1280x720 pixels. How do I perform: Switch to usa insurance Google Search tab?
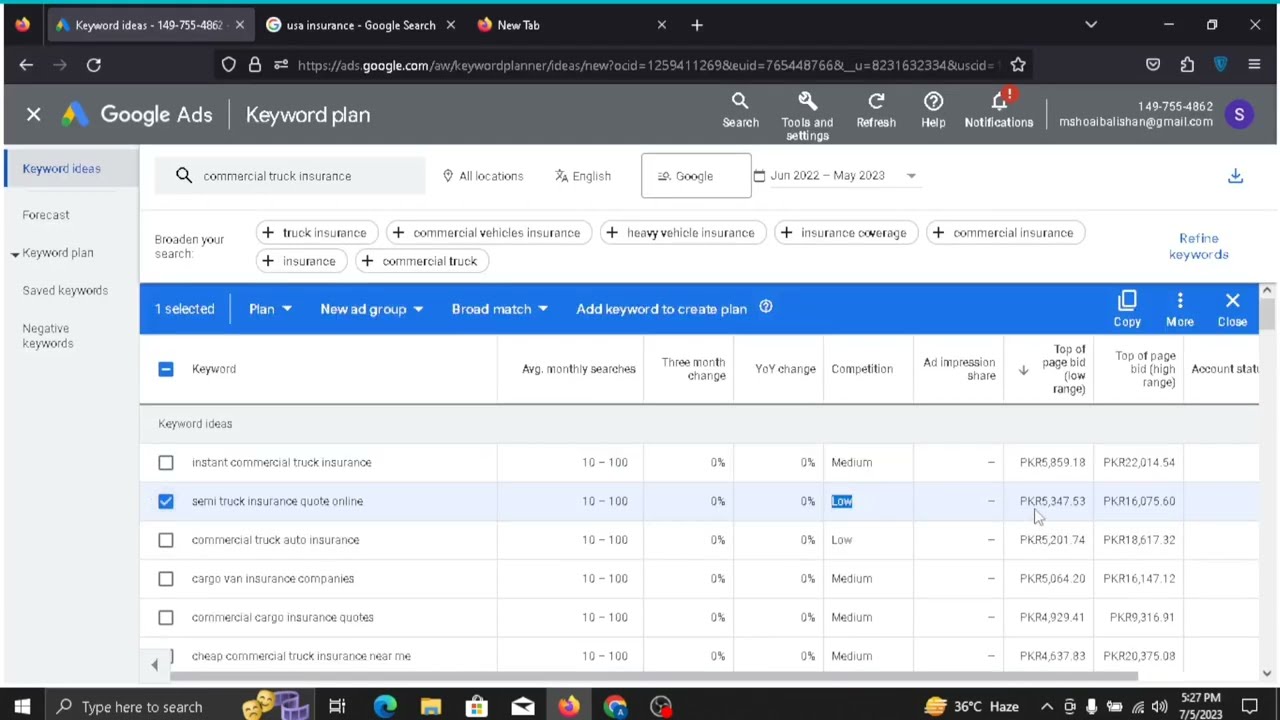(x=360, y=25)
